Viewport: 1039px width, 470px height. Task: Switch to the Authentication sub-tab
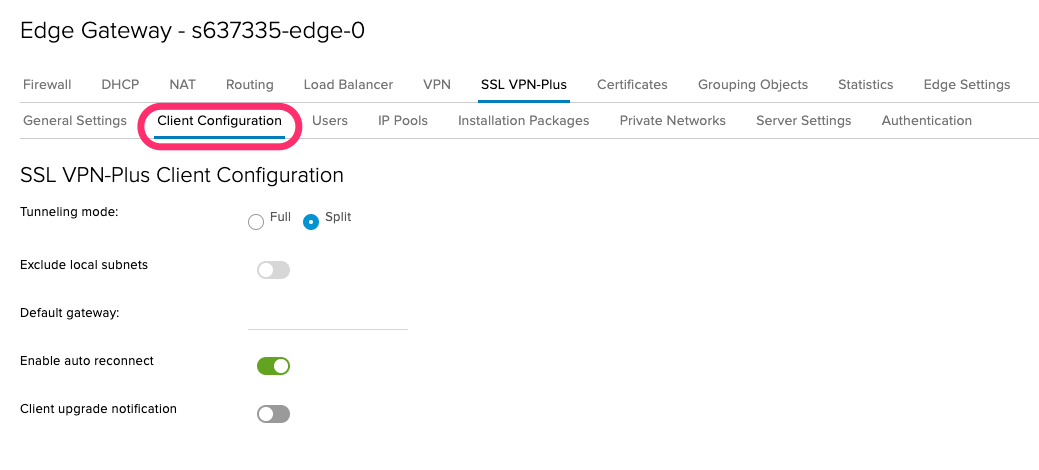click(x=926, y=121)
